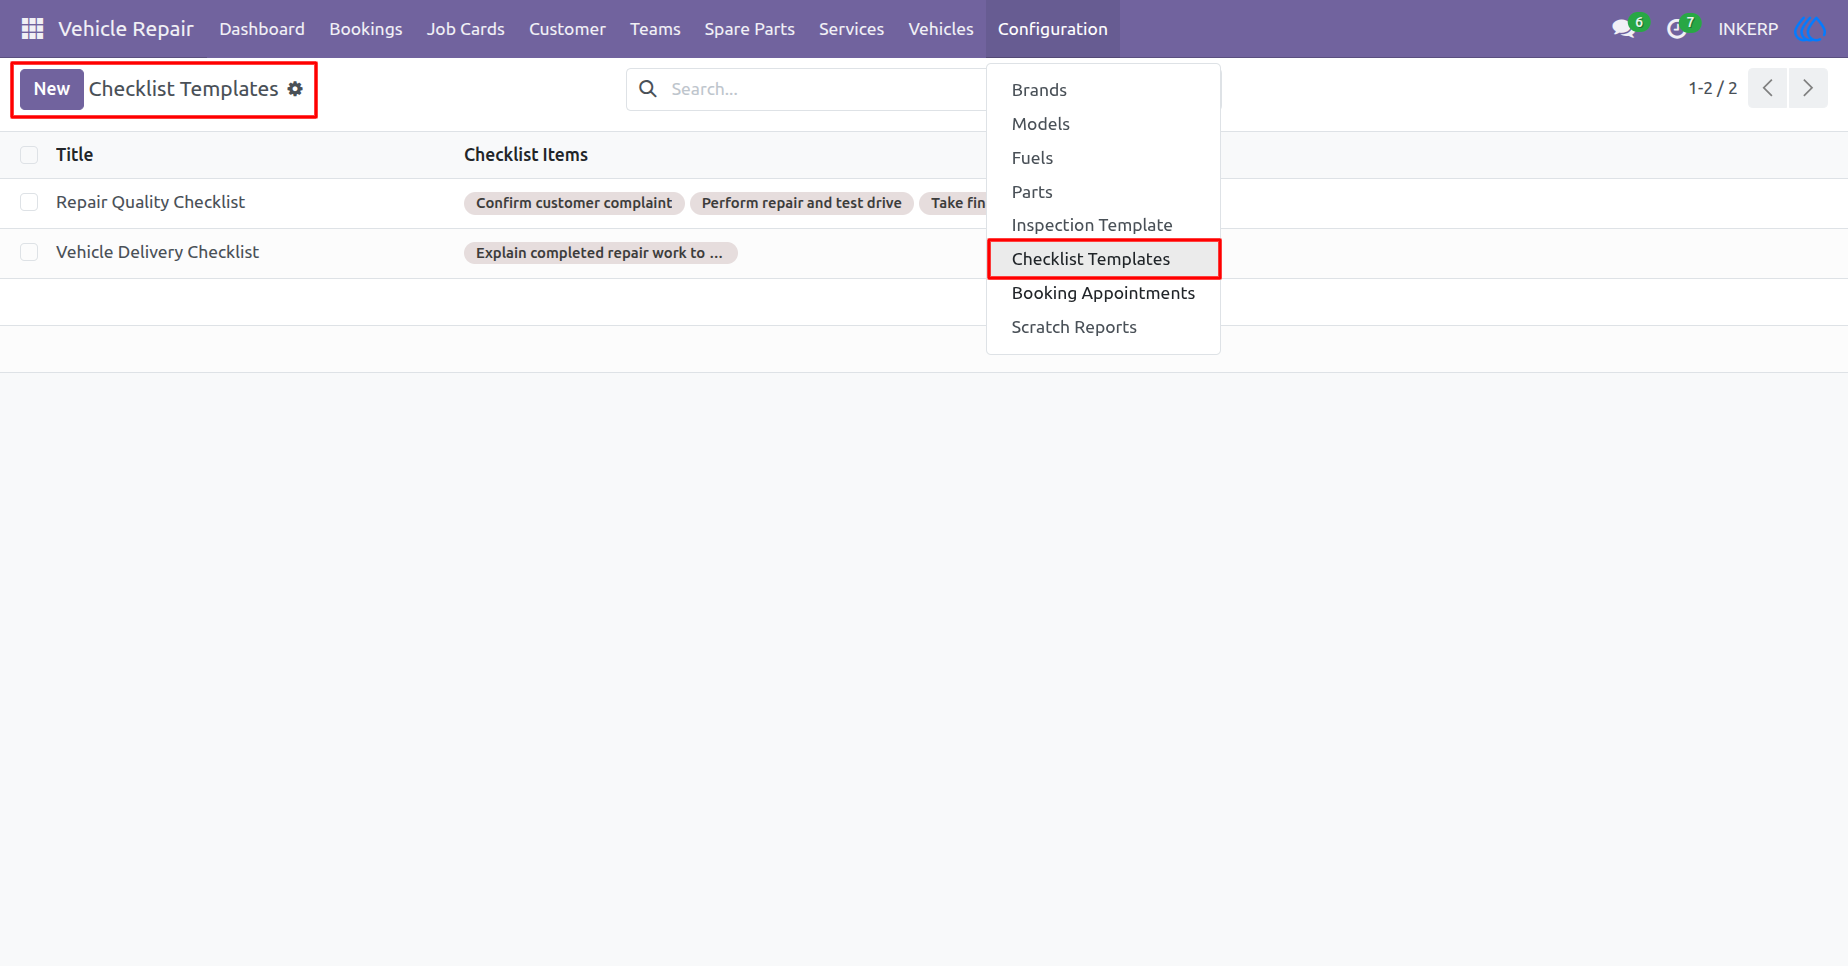Open the Job Cards menu
1848x966 pixels.
click(466, 29)
